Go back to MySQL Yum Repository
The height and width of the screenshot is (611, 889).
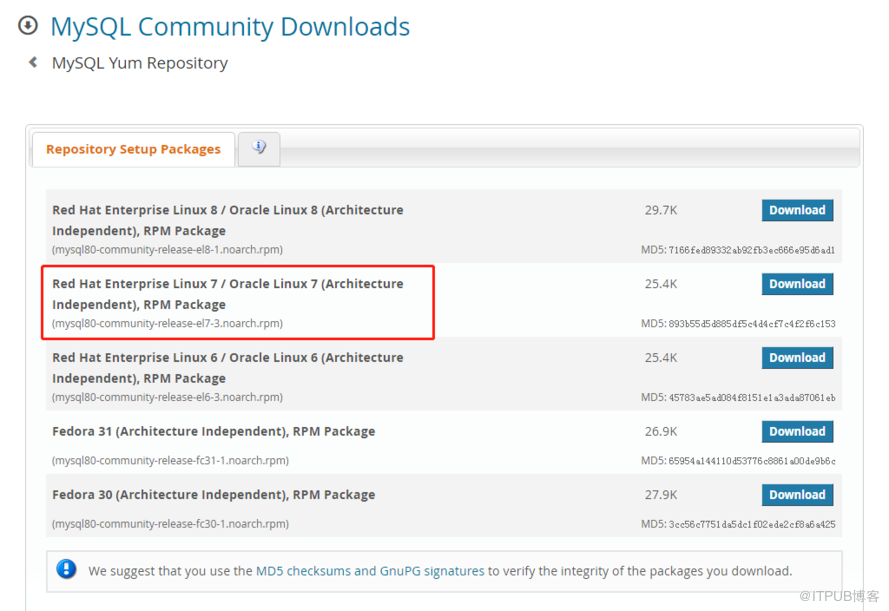(140, 63)
